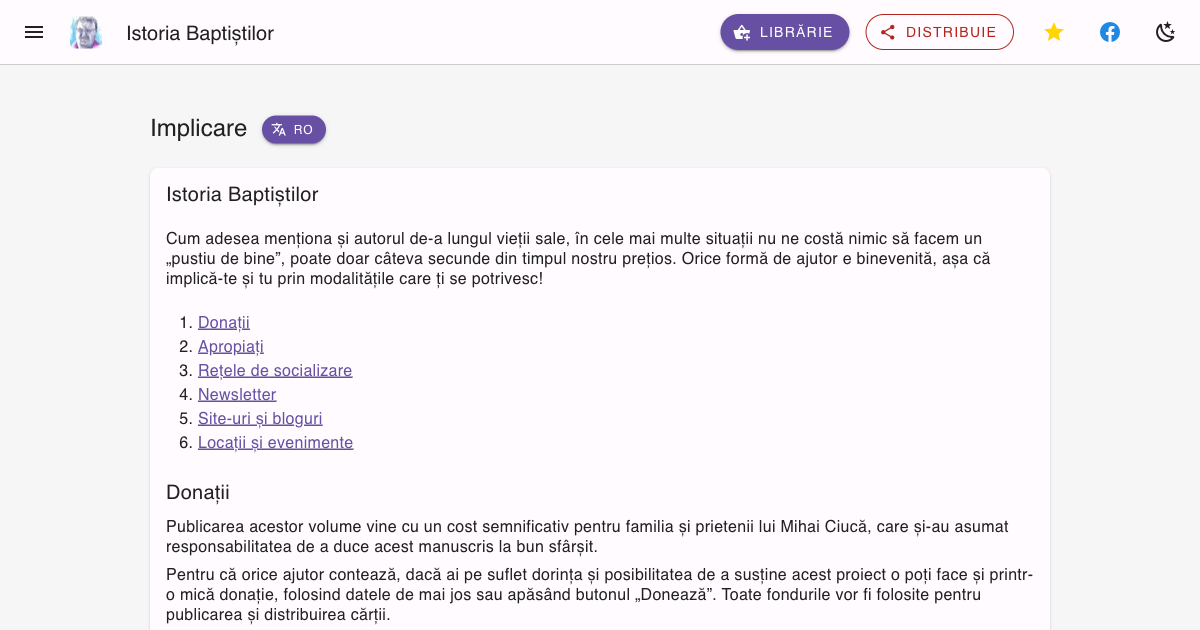1200x630 pixels.
Task: Select the Site-uri și bloguri link
Action: point(260,418)
